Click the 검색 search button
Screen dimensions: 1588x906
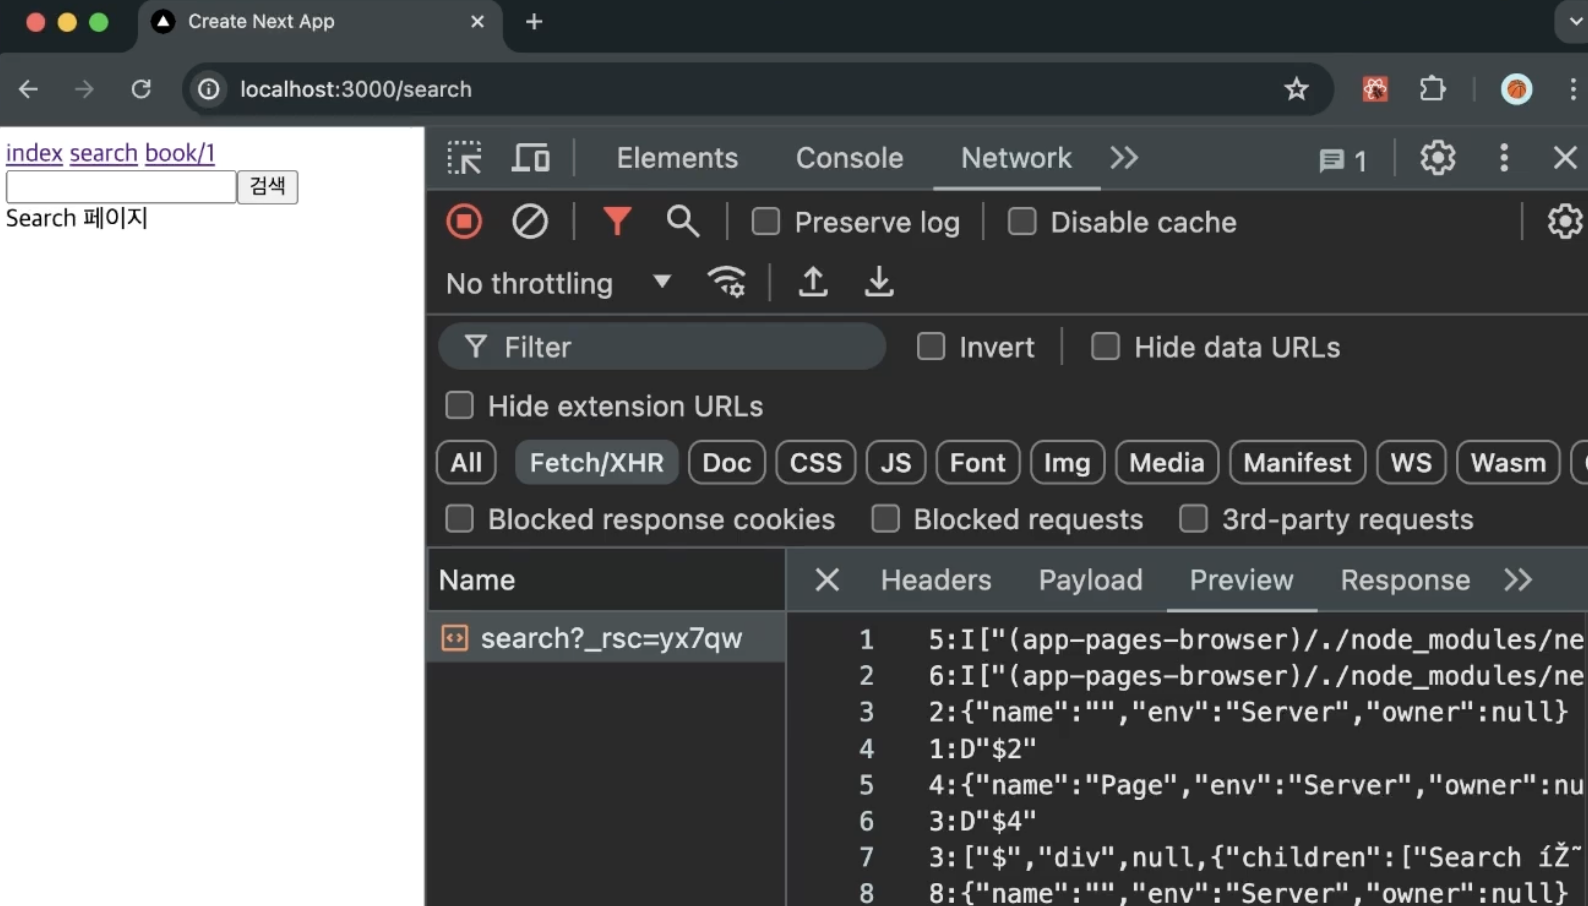pyautogui.click(x=267, y=186)
